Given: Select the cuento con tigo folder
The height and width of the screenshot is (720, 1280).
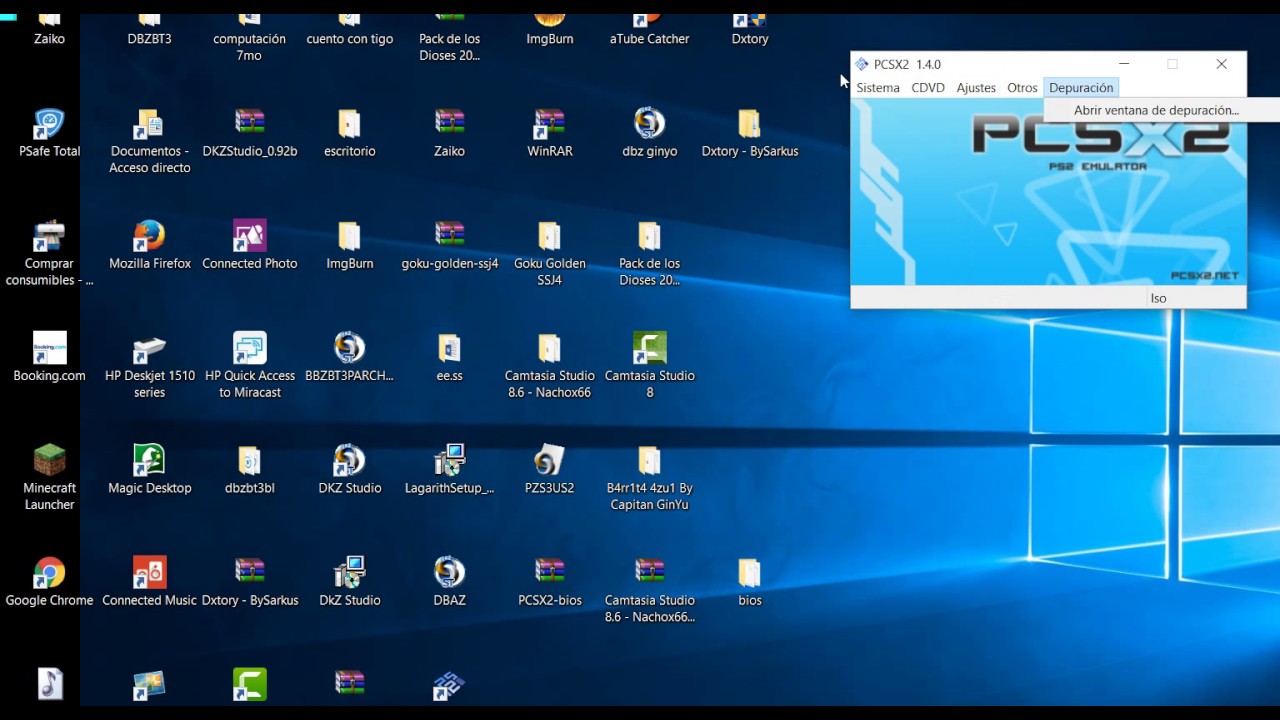Looking at the screenshot, I should [x=350, y=28].
